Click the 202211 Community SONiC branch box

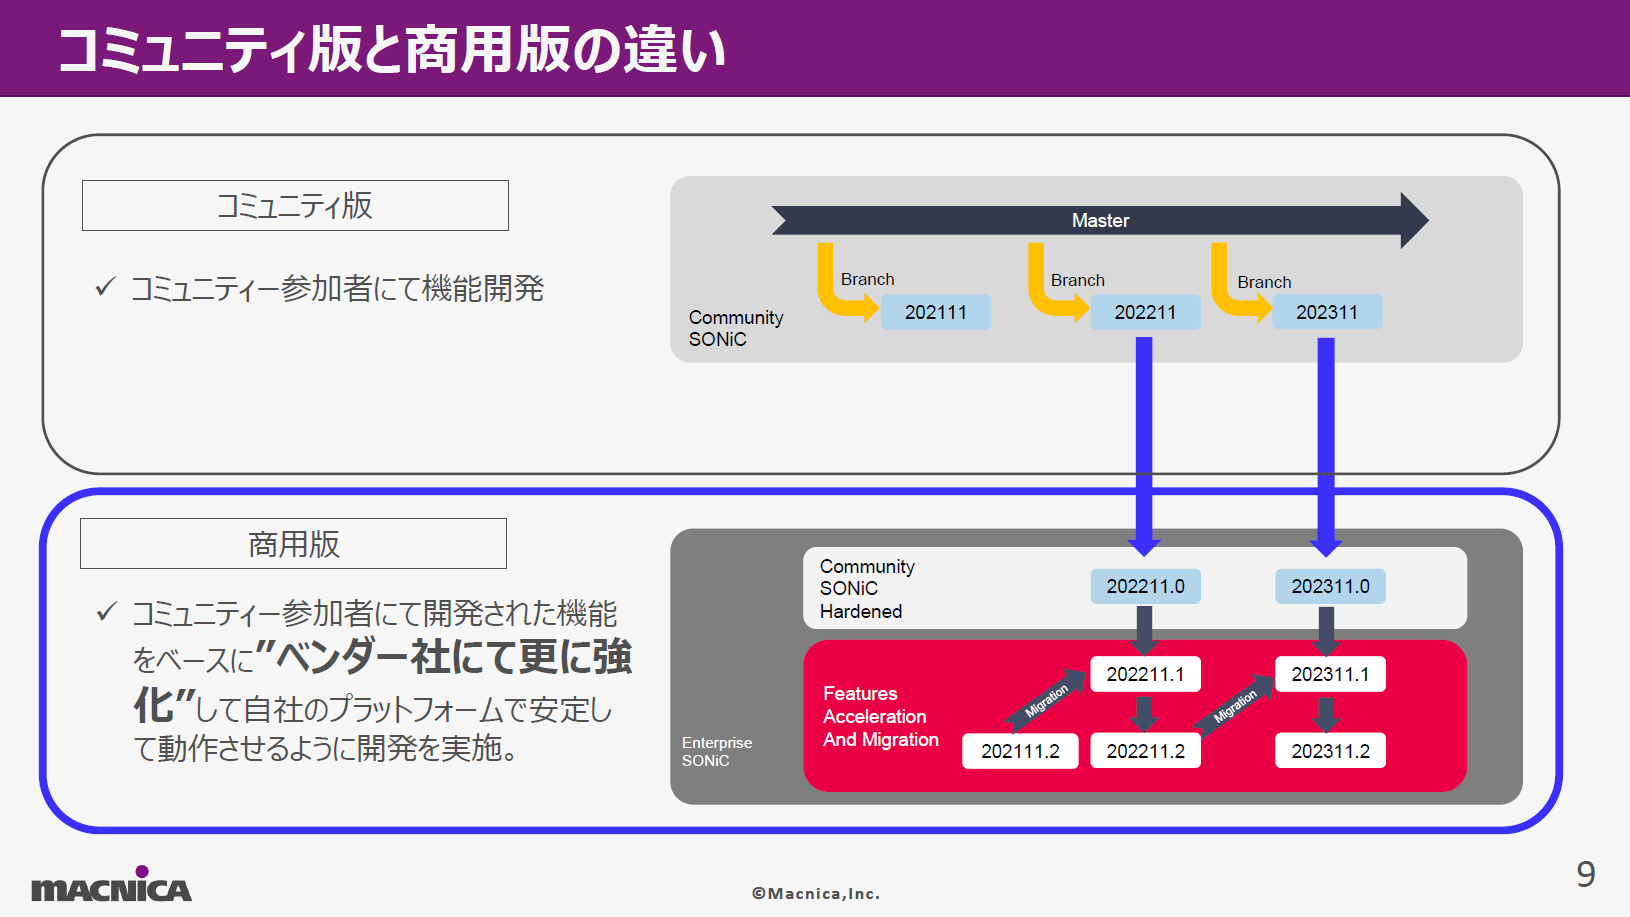tap(1145, 312)
